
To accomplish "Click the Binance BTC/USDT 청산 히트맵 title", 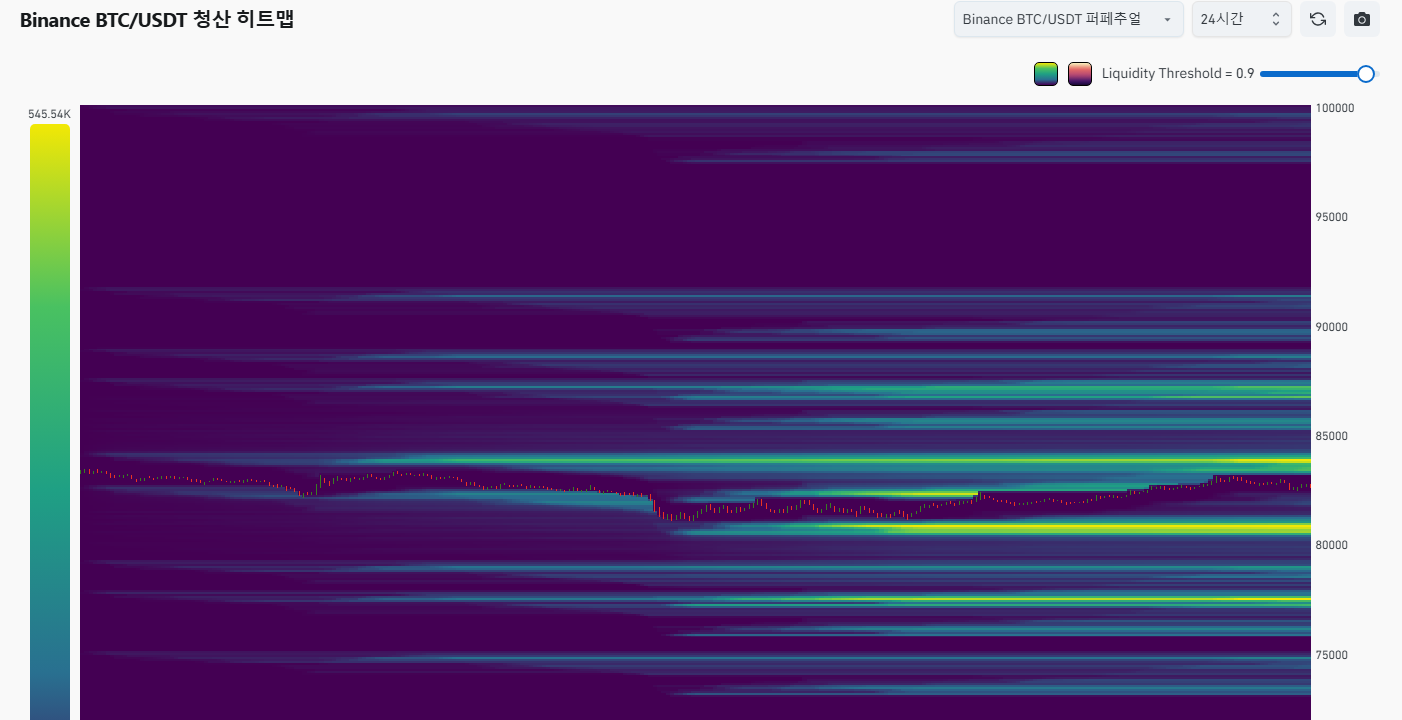I will pyautogui.click(x=157, y=19).
